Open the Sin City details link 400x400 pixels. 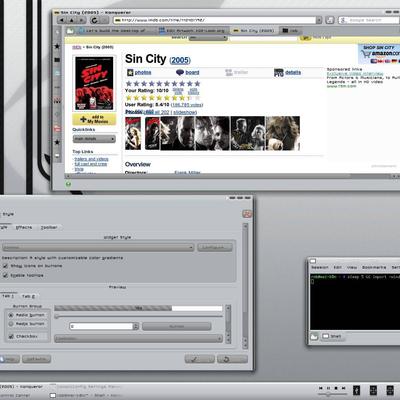(x=293, y=72)
